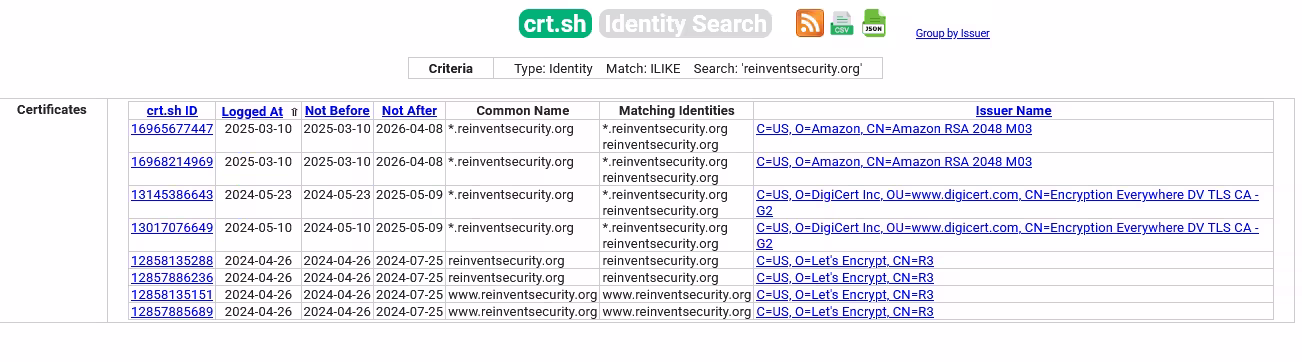
Task: Open certificate ID 13017076649
Action: tap(172, 228)
